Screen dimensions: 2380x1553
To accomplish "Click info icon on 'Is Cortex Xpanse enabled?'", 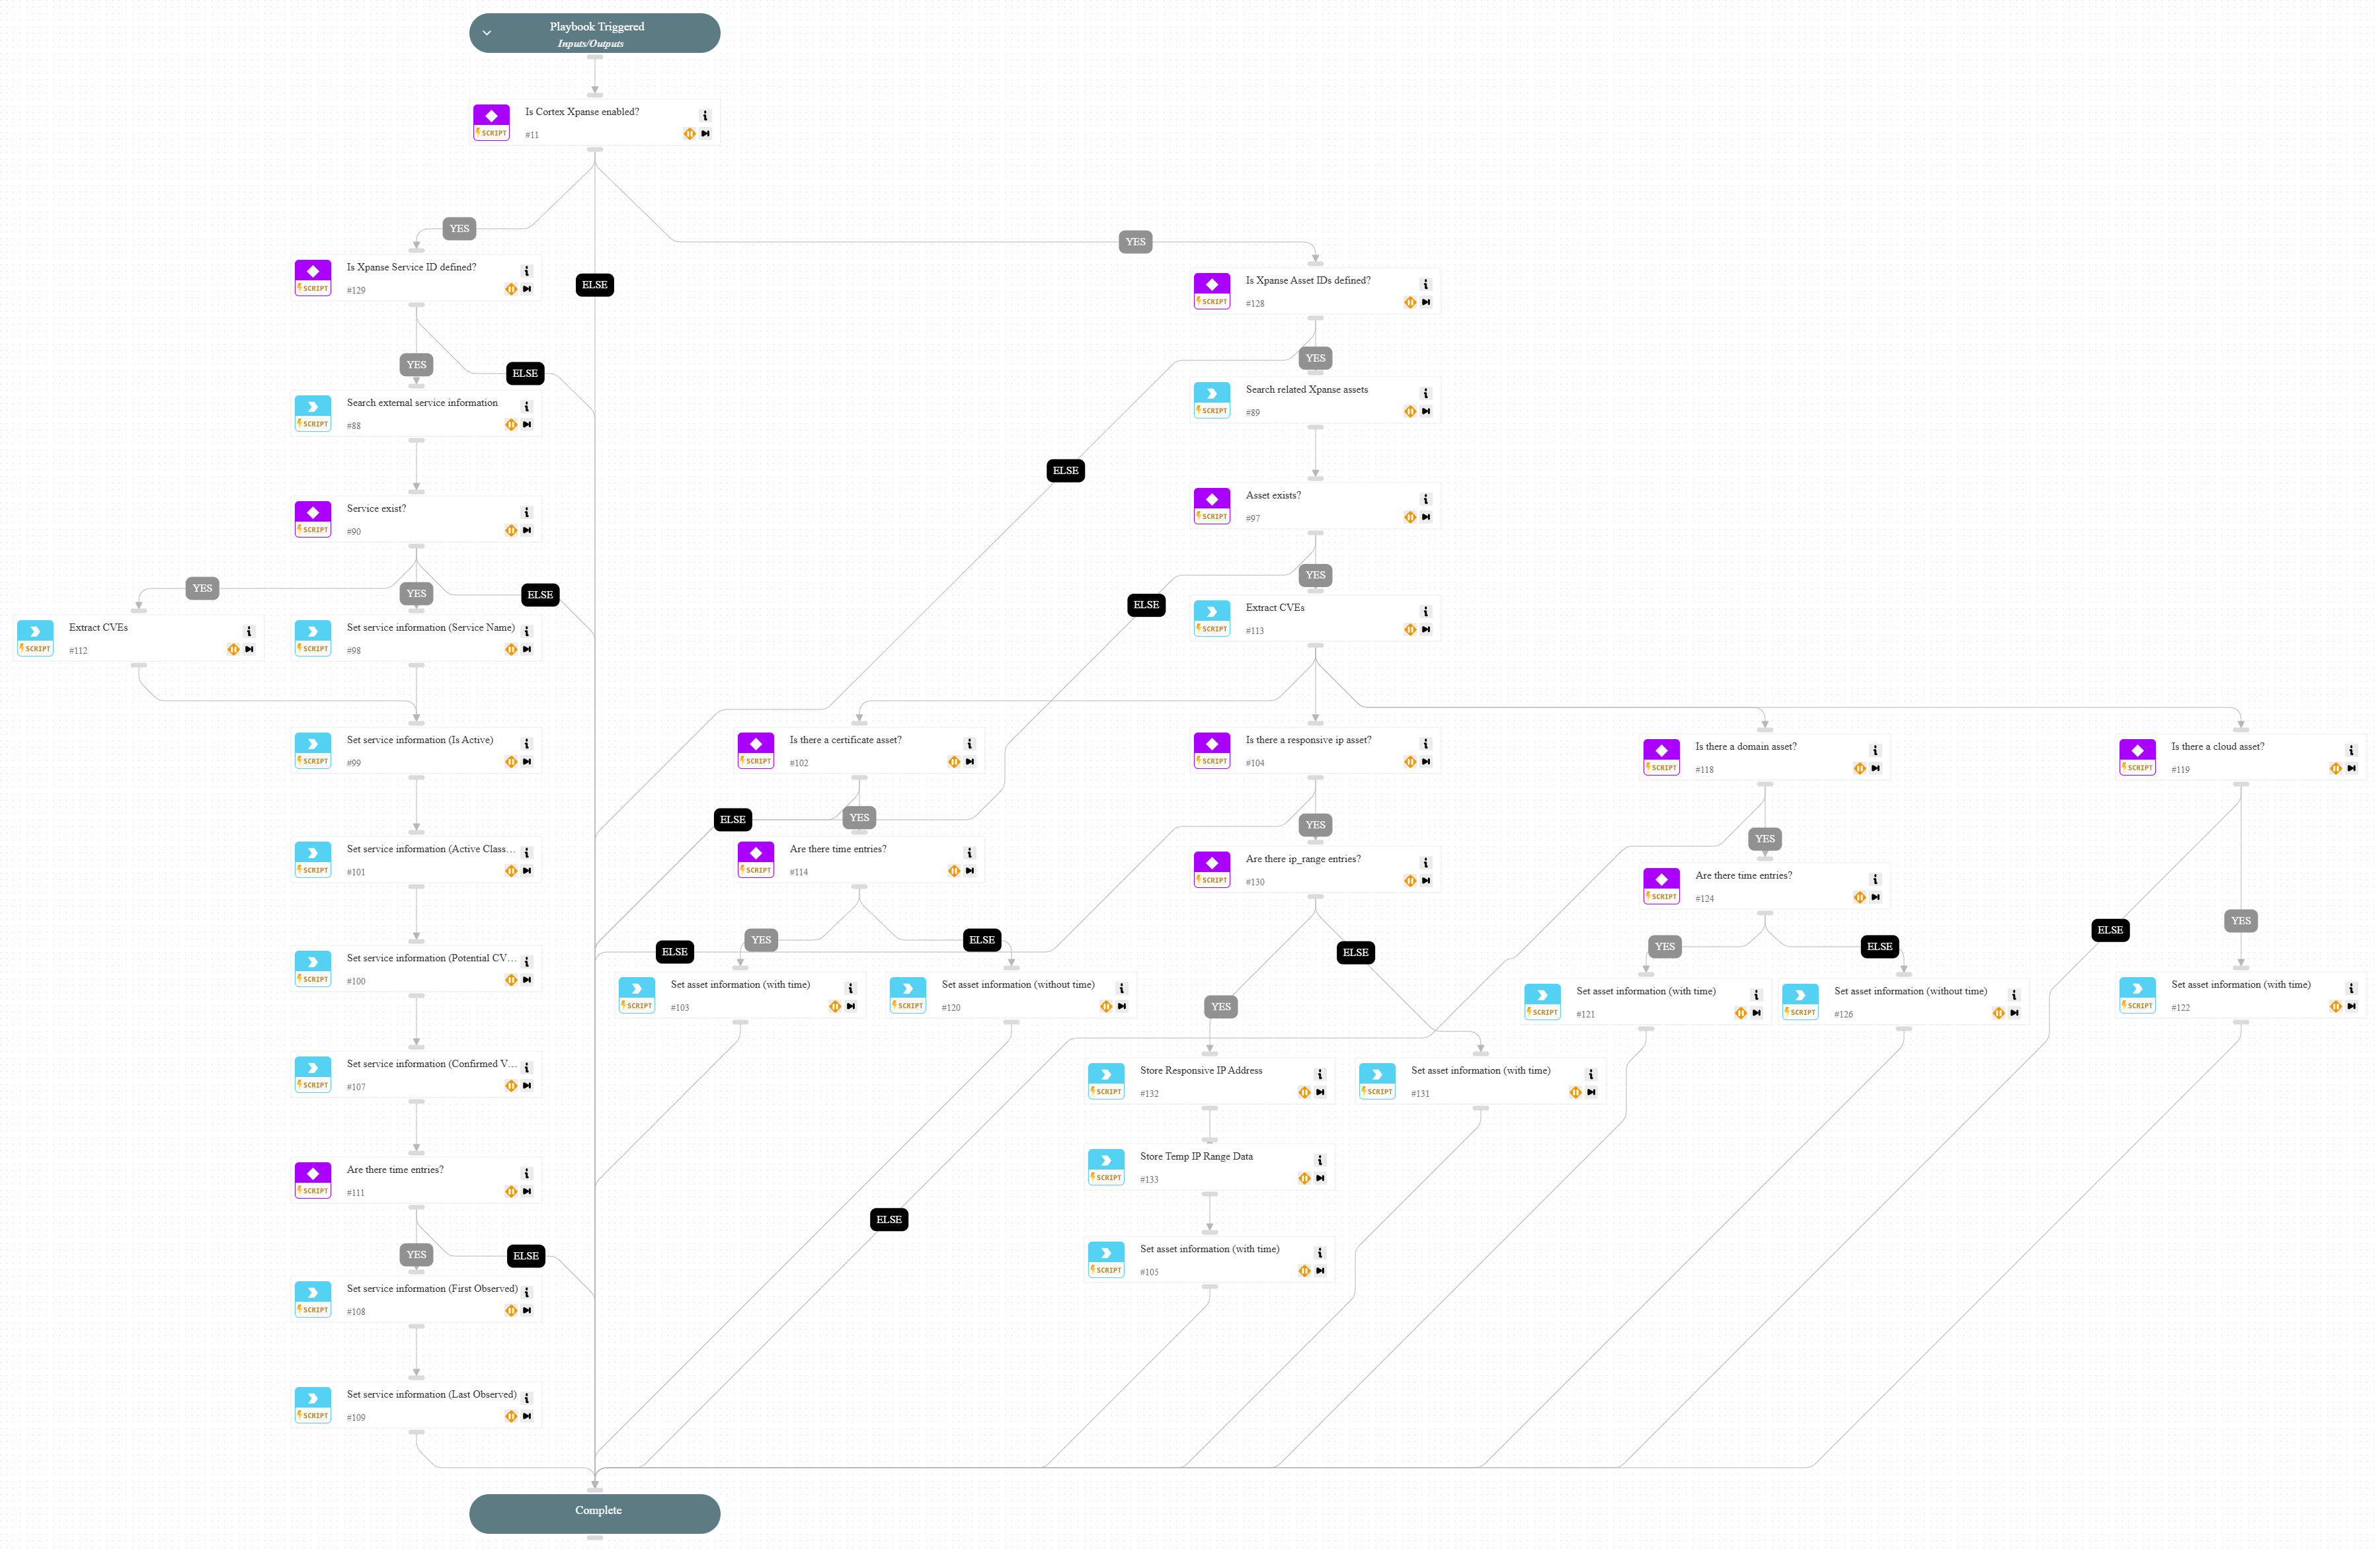I will tap(705, 116).
